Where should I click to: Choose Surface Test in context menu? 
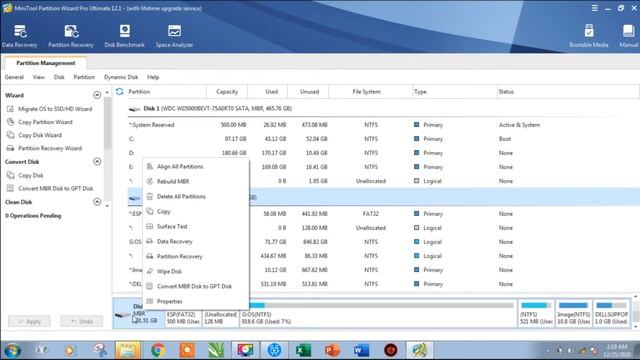196,226
